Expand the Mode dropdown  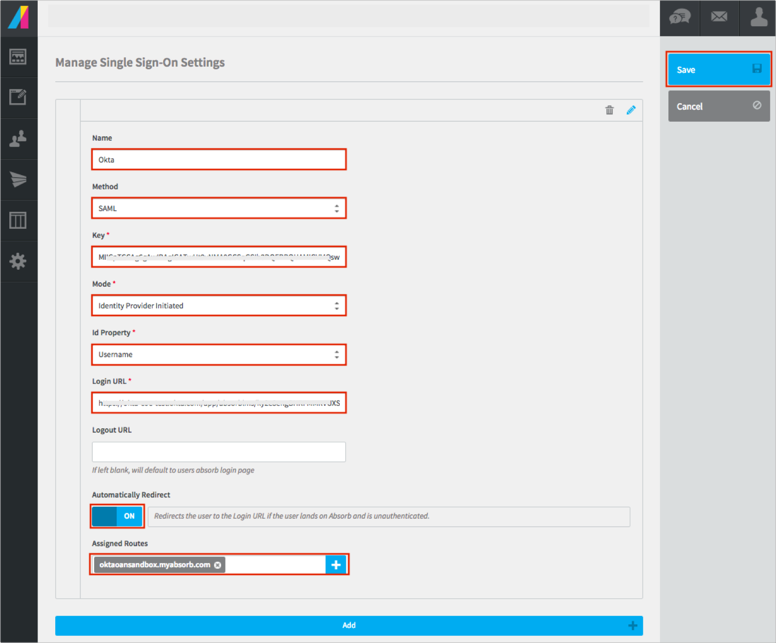(218, 306)
